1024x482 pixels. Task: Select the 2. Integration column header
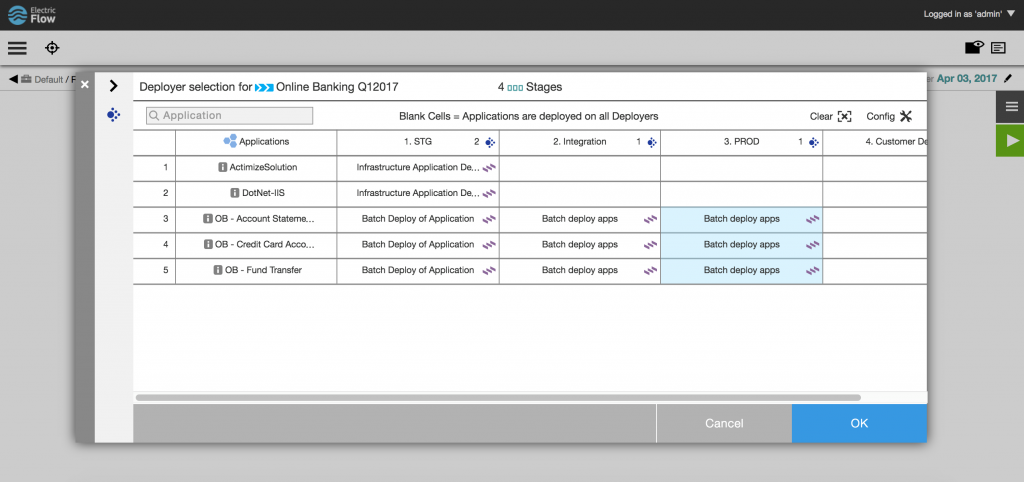[x=580, y=142]
